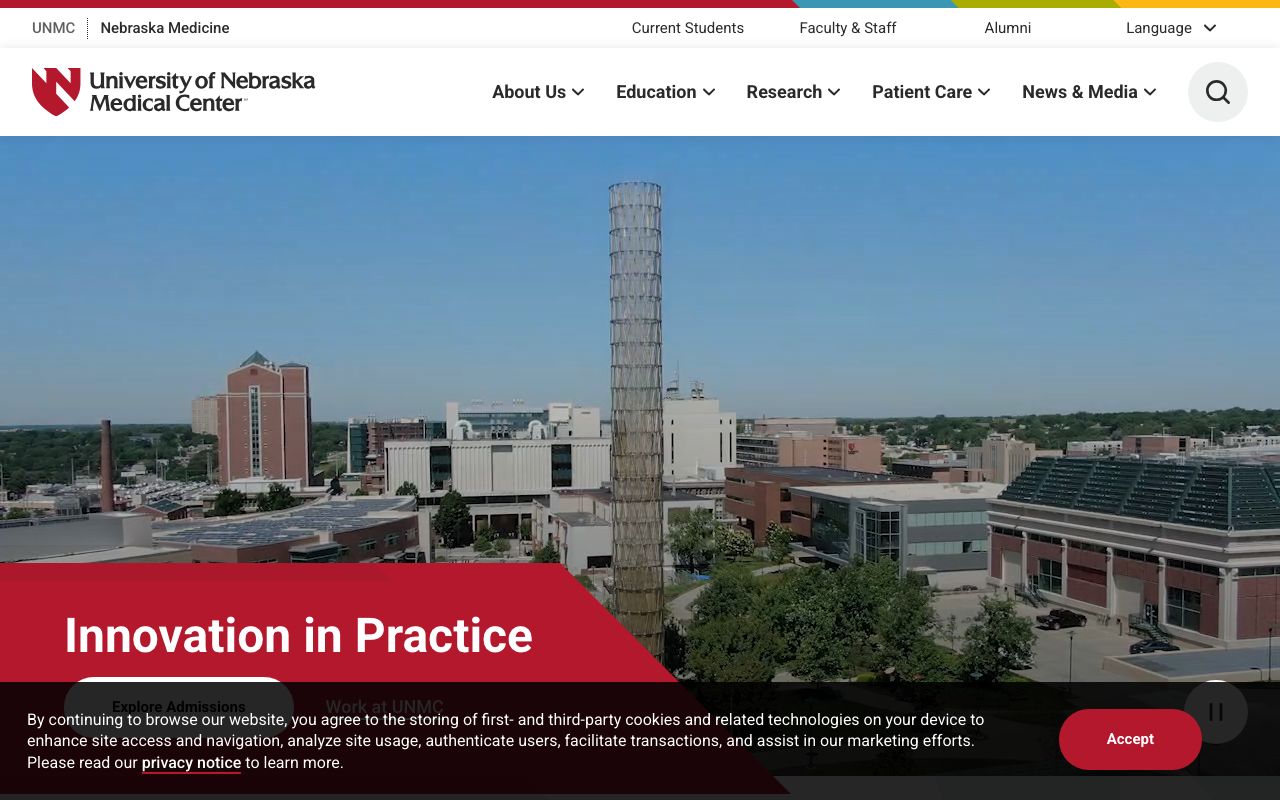Expand the Education dropdown

click(664, 91)
